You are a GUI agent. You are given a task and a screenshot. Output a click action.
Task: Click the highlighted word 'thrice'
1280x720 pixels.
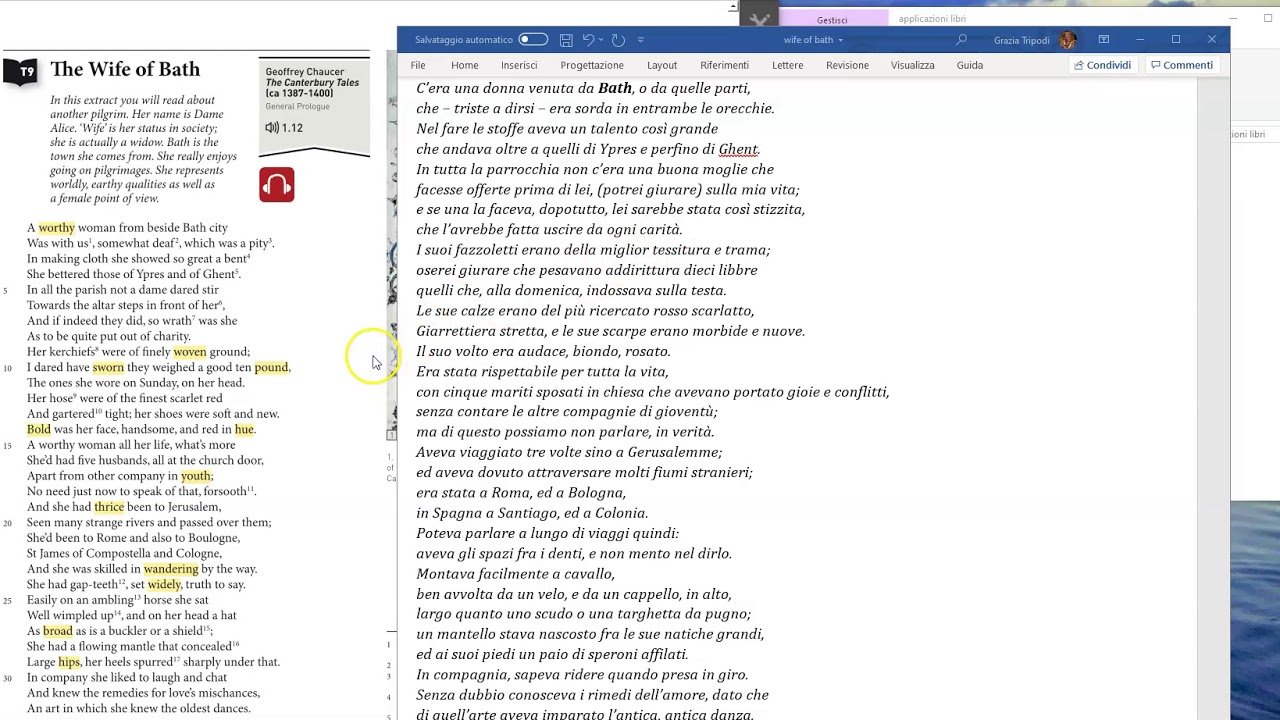(109, 507)
